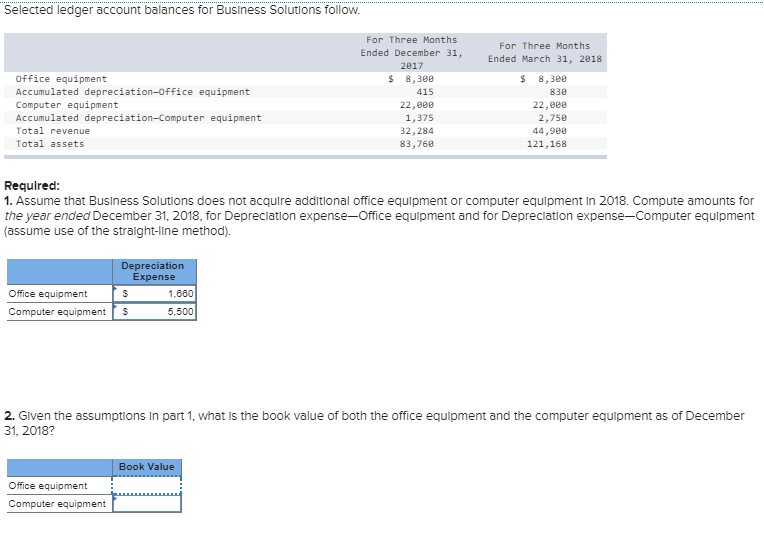Image resolution: width=764 pixels, height=538 pixels.
Task: Select the empty Computer equipment Book Value field
Action: pos(147,503)
